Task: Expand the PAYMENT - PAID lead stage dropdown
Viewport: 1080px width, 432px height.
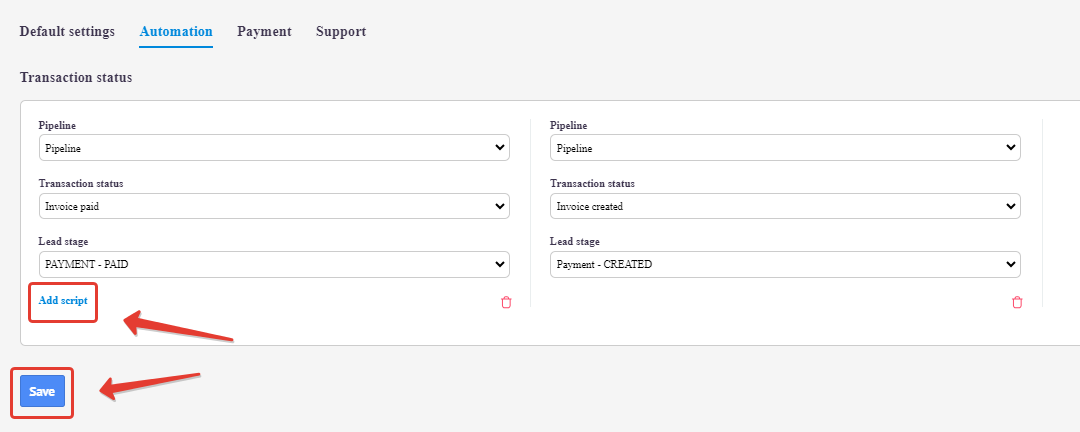Action: [274, 264]
